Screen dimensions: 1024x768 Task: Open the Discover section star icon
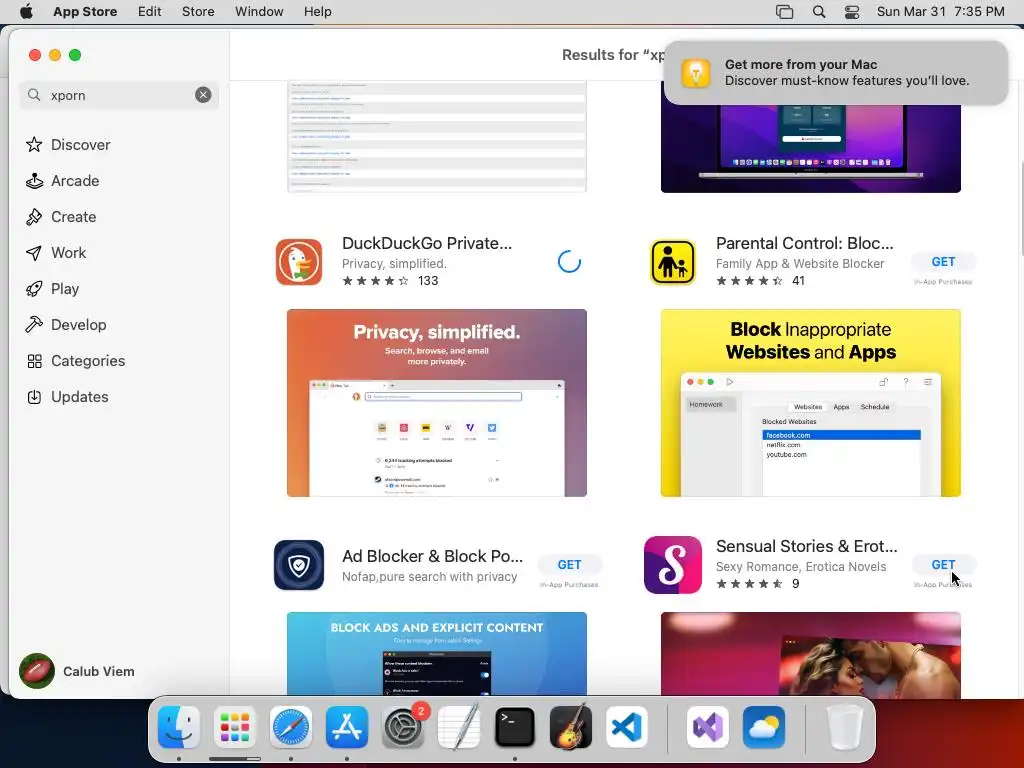[34, 144]
